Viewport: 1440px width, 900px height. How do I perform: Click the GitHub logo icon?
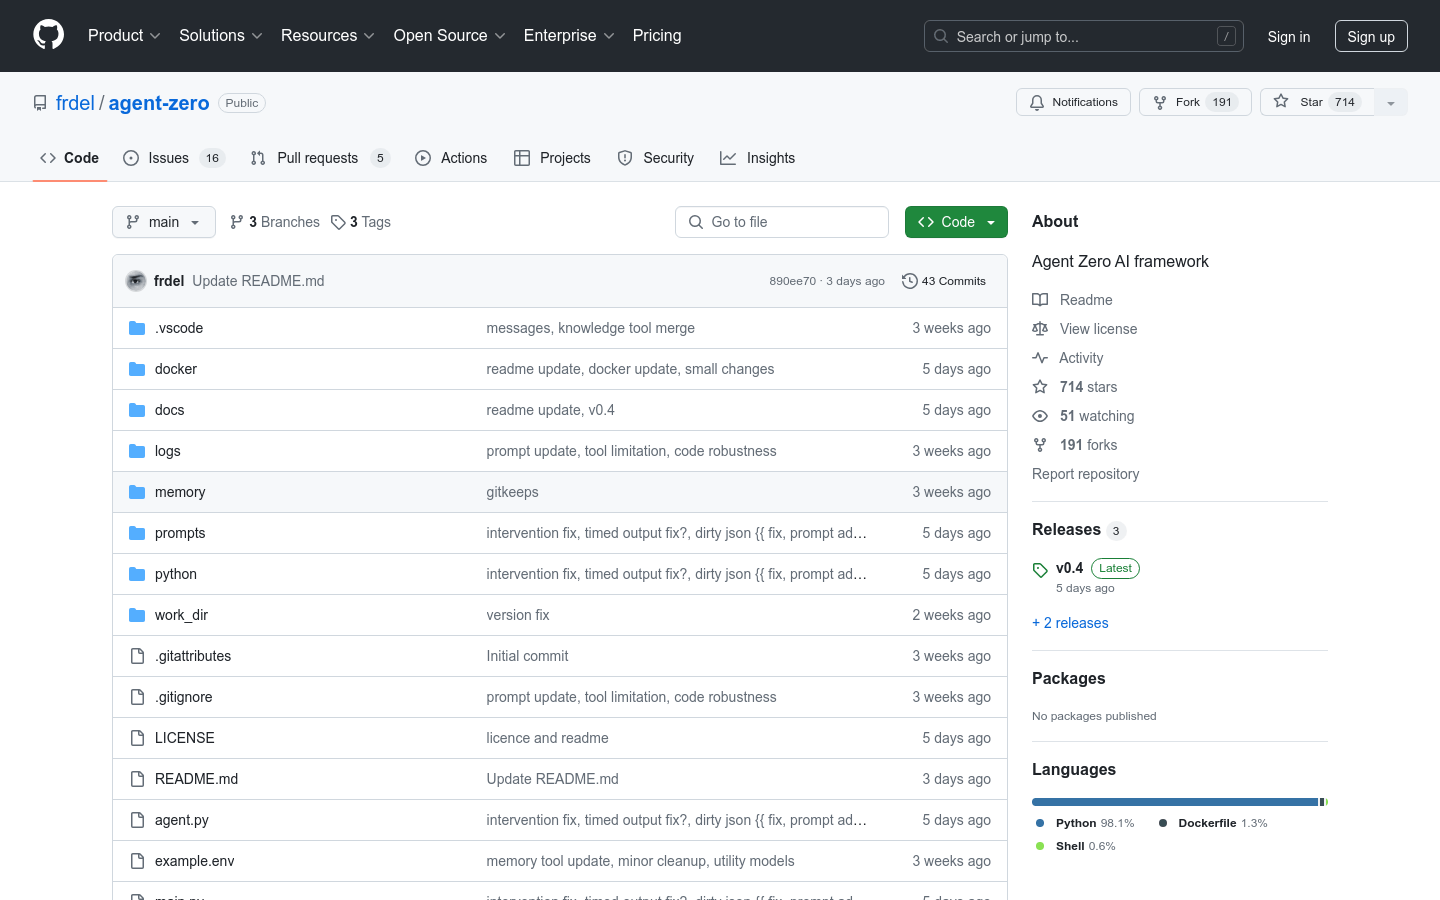(x=48, y=35)
